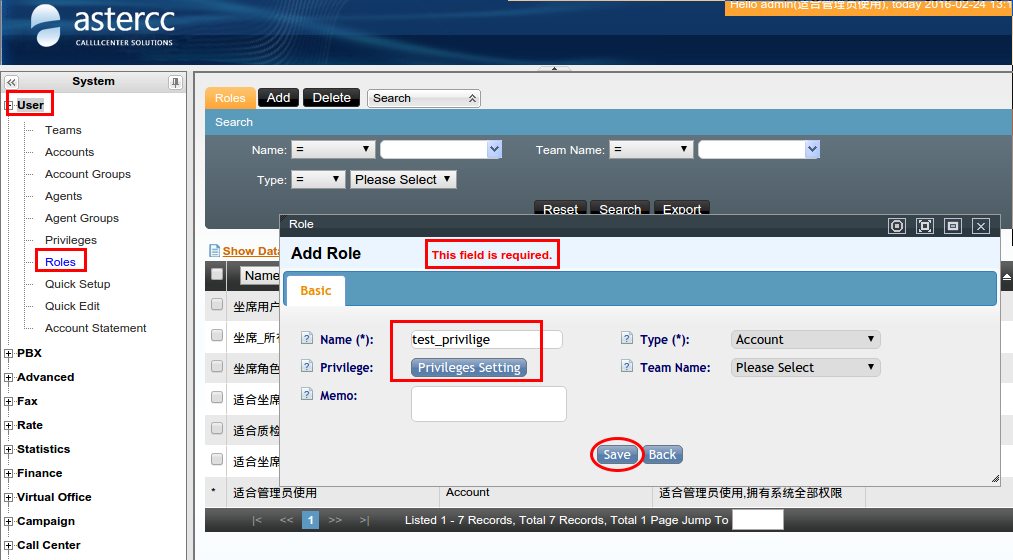Tick the checkbox on the second roles row
The width and height of the screenshot is (1013, 560).
217,336
